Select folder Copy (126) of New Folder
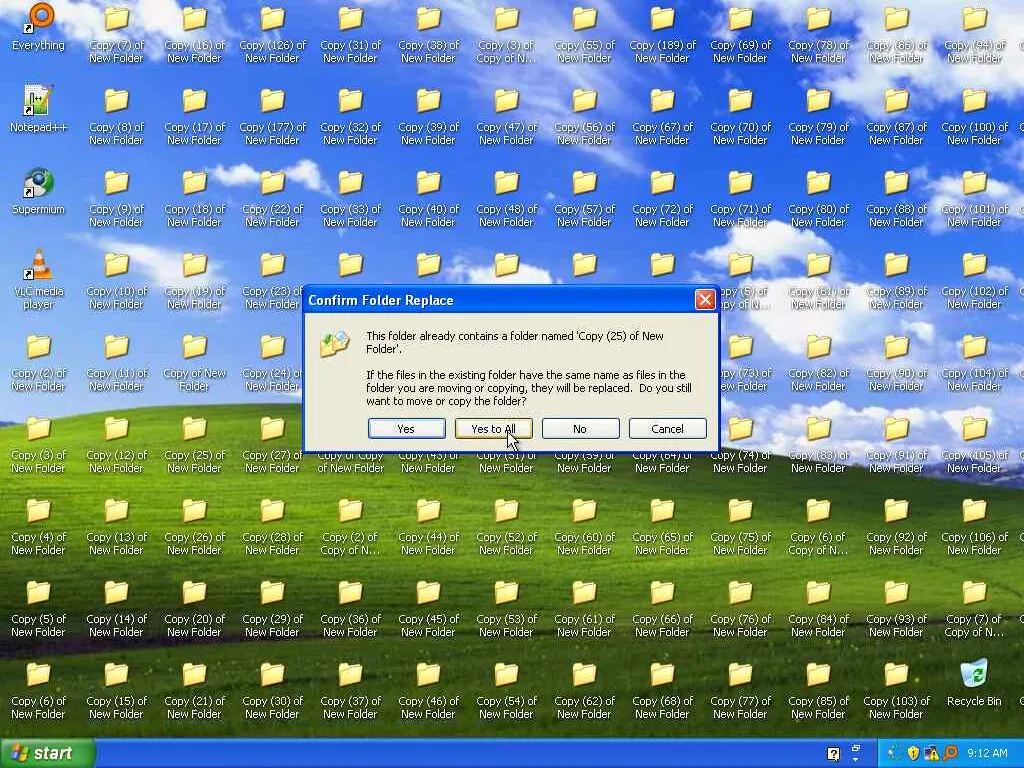Viewport: 1024px width, 768px height. 272,35
